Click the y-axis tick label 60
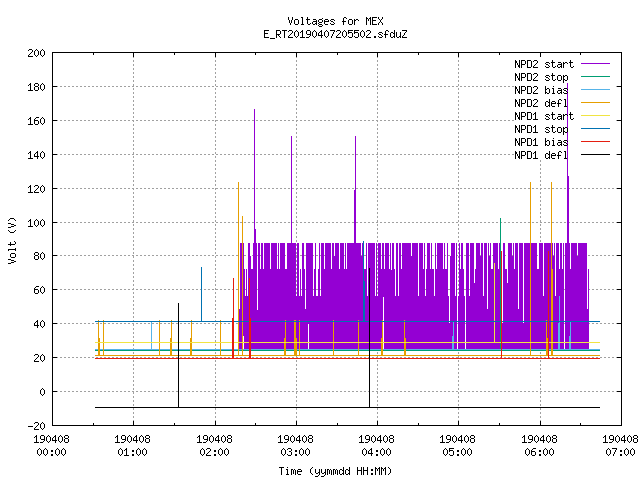The height and width of the screenshot is (480, 640). click(x=39, y=290)
